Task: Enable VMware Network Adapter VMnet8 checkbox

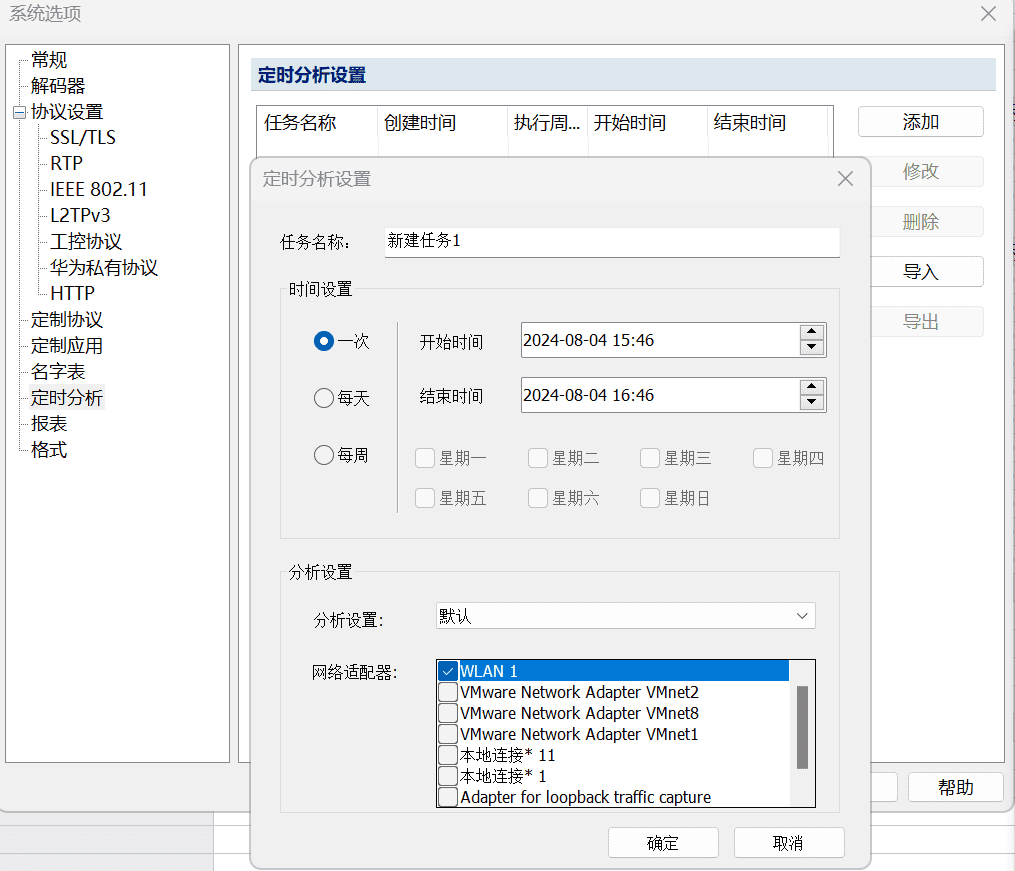Action: [x=448, y=713]
